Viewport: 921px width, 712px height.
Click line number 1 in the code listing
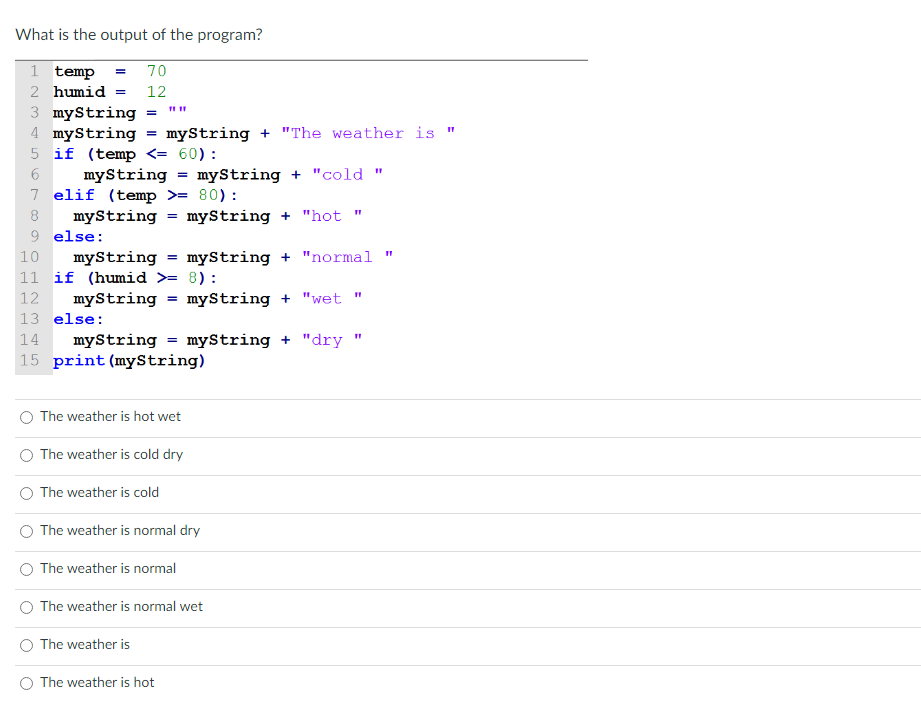point(33,71)
